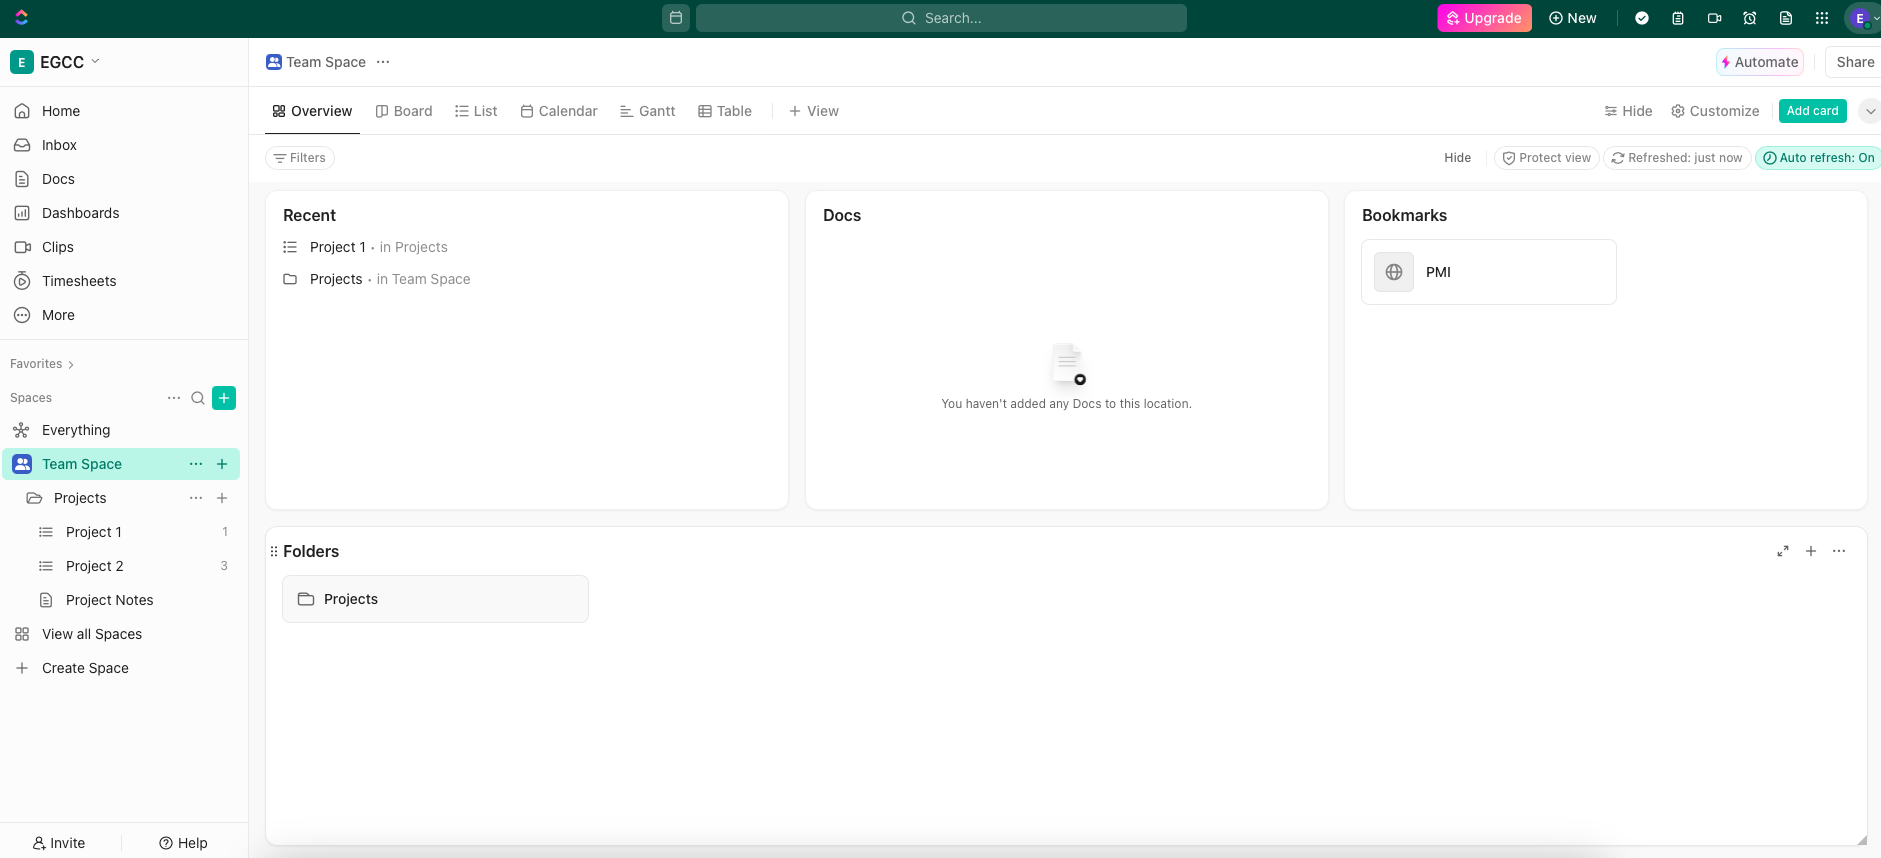Toggle the Auto refresh: On setting
Image resolution: width=1881 pixels, height=858 pixels.
click(1818, 158)
